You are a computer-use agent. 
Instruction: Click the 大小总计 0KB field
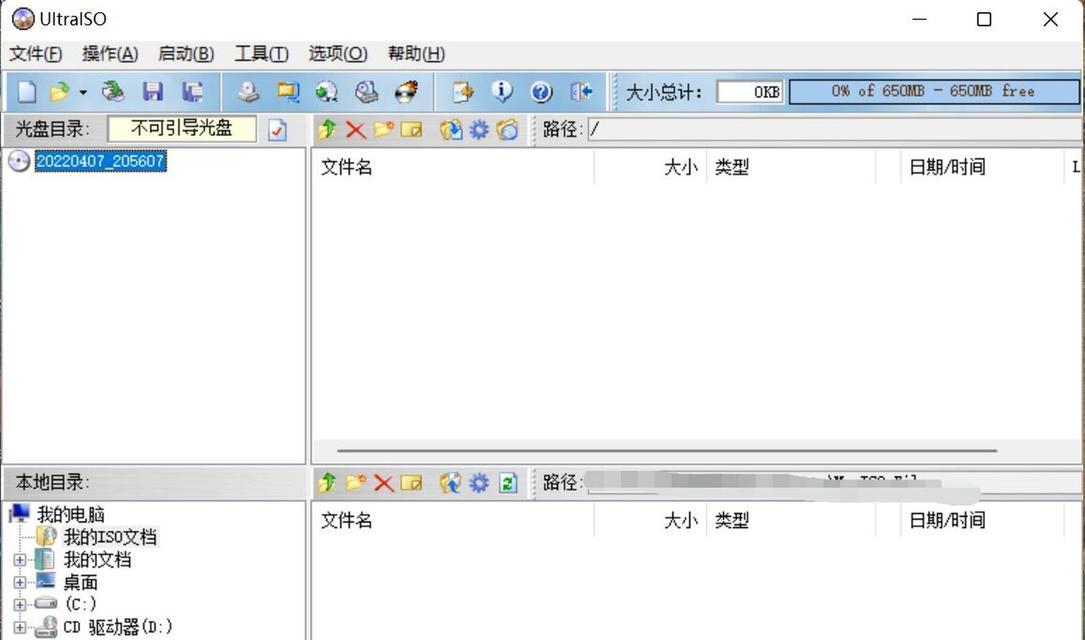coord(750,91)
